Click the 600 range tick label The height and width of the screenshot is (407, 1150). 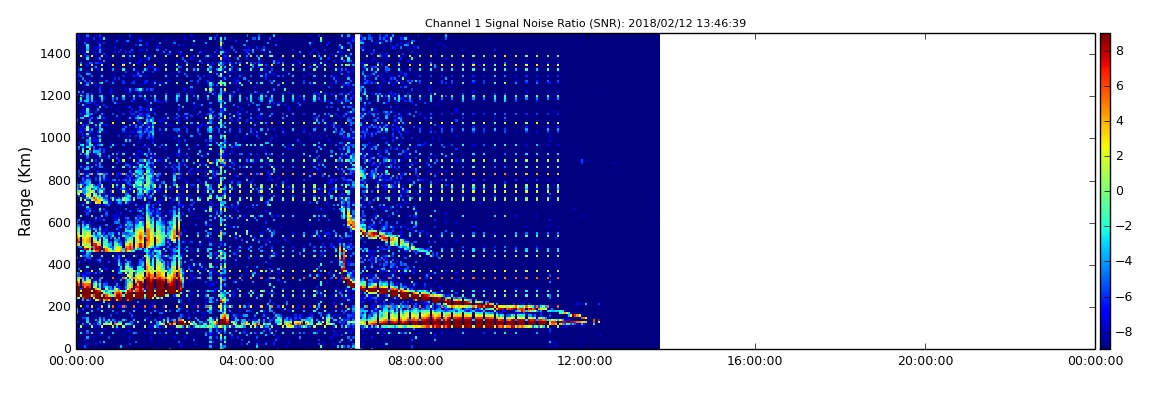60,222
